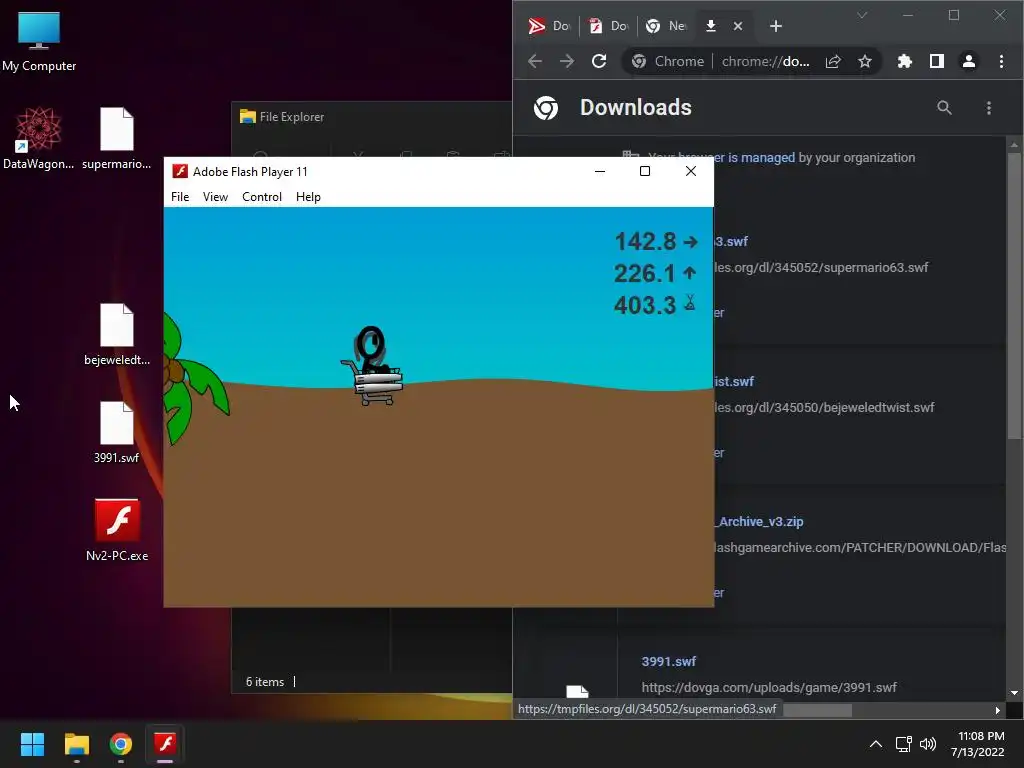Viewport: 1024px width, 768px height.
Task: Click the Chrome address bar
Action: 751,61
